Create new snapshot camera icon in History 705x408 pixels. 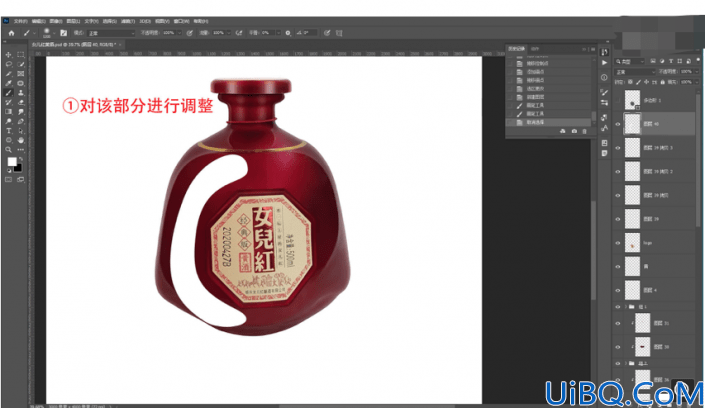point(574,131)
